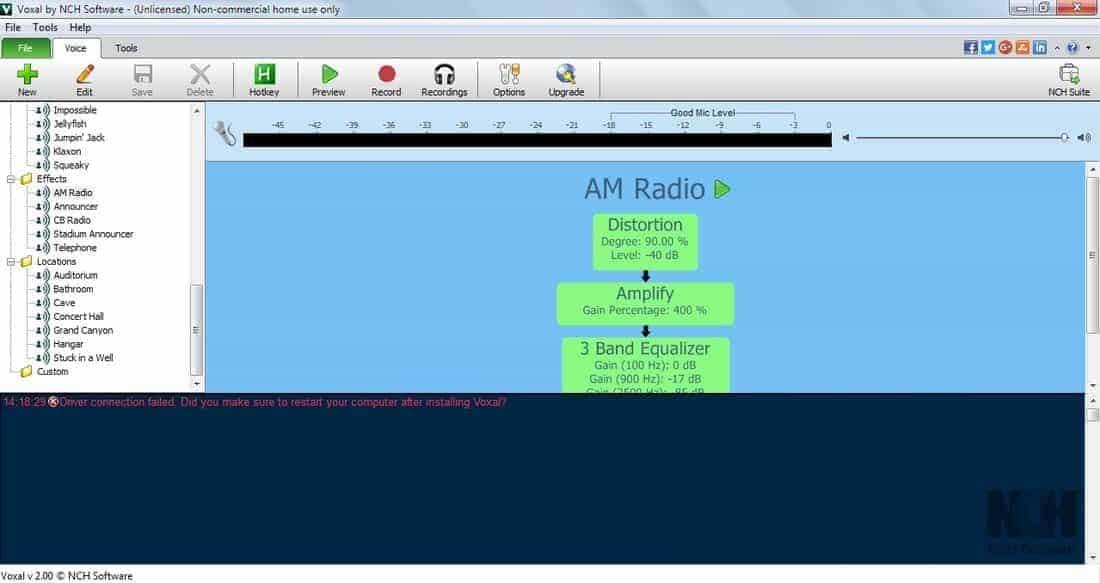Click the black mic level meter bar

[x=537, y=140]
